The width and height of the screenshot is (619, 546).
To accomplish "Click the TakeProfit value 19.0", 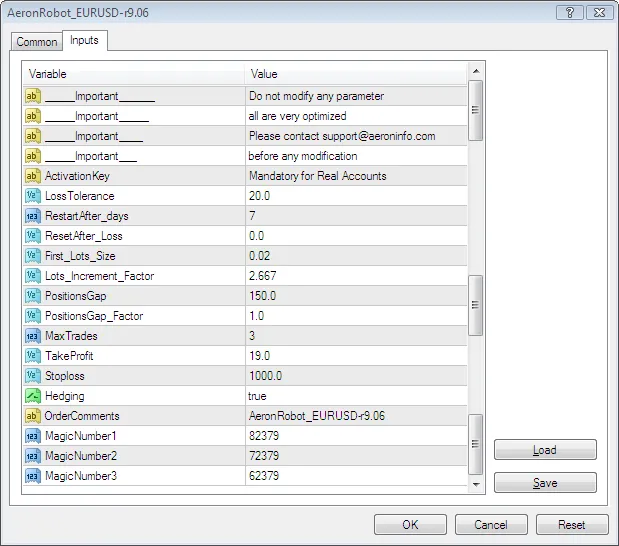I will [x=260, y=356].
